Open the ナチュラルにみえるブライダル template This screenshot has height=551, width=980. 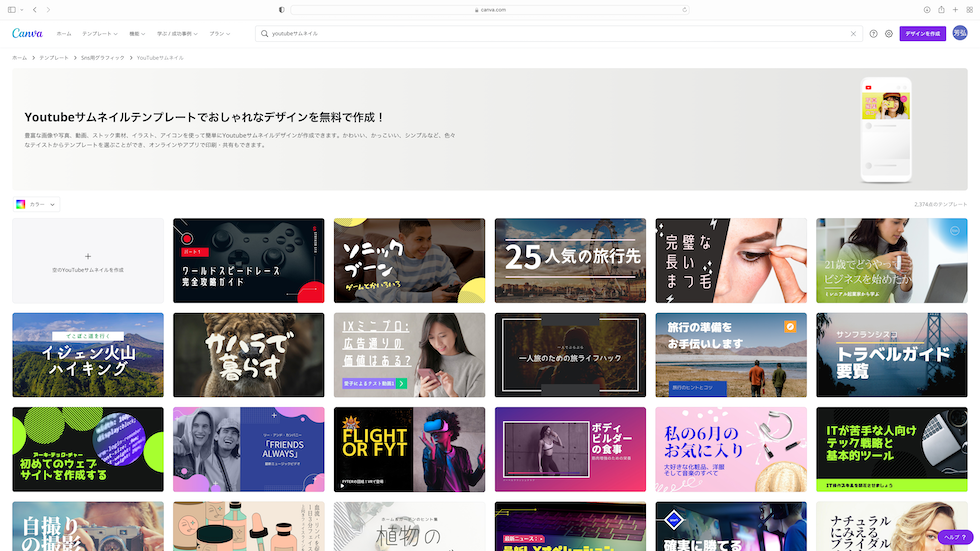coord(891,526)
